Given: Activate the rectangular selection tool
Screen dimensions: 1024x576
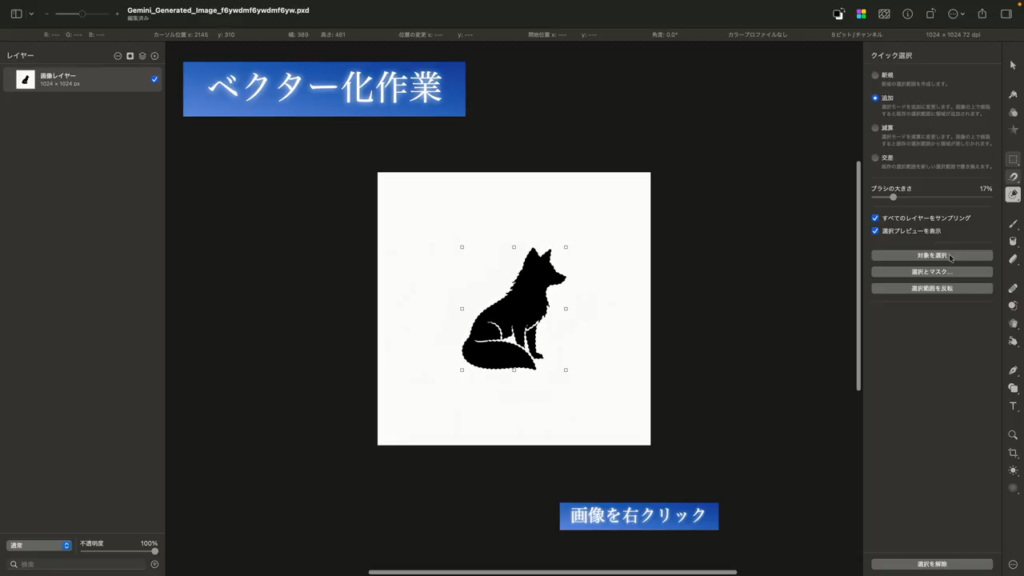Looking at the screenshot, I should 1013,159.
